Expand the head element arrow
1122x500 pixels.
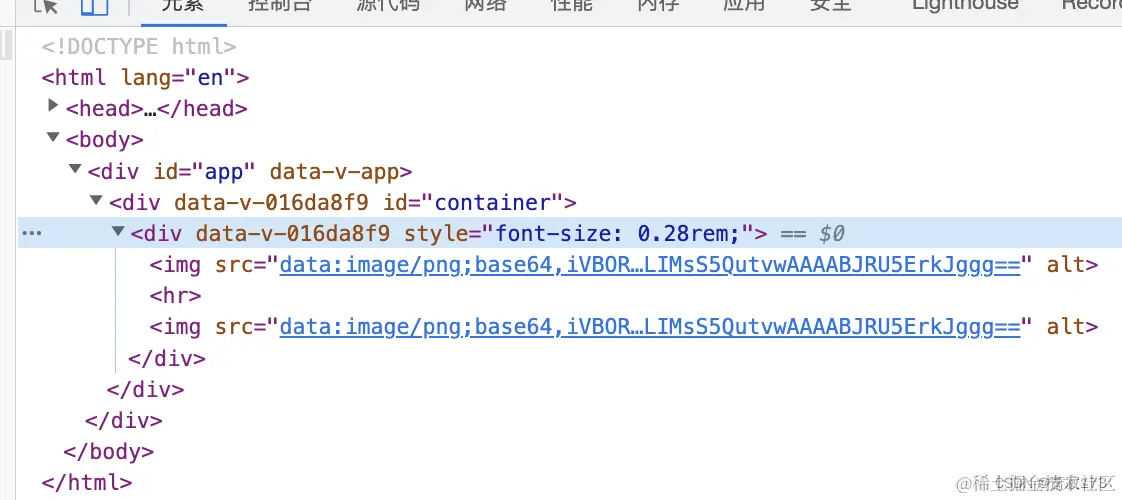52,106
